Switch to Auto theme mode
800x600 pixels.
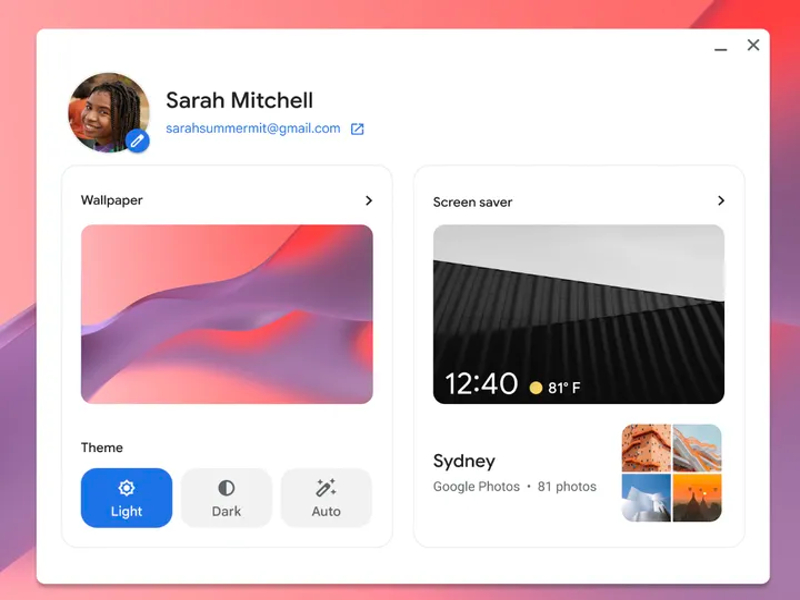click(326, 497)
